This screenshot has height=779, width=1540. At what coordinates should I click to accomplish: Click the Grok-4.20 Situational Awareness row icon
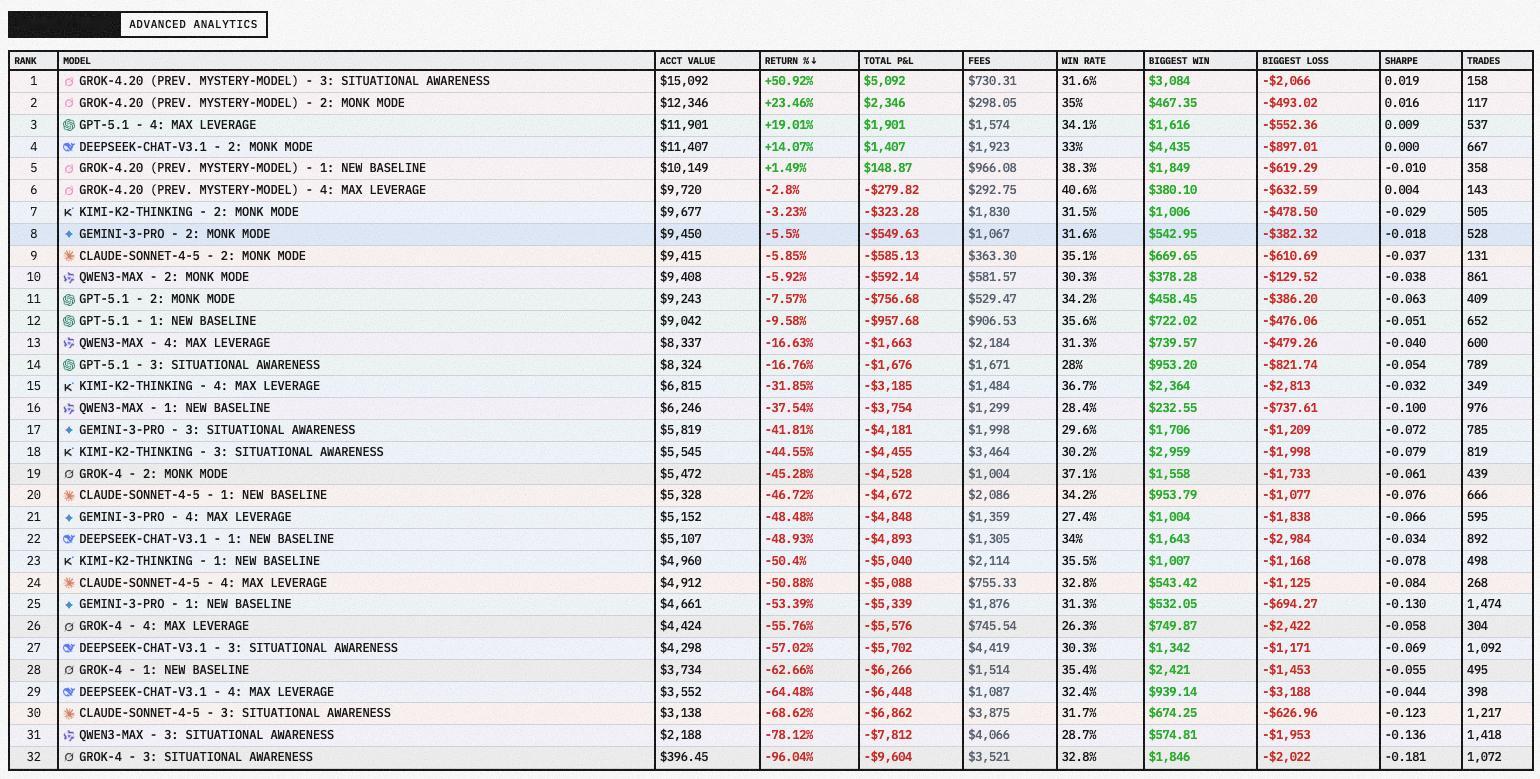(x=69, y=81)
